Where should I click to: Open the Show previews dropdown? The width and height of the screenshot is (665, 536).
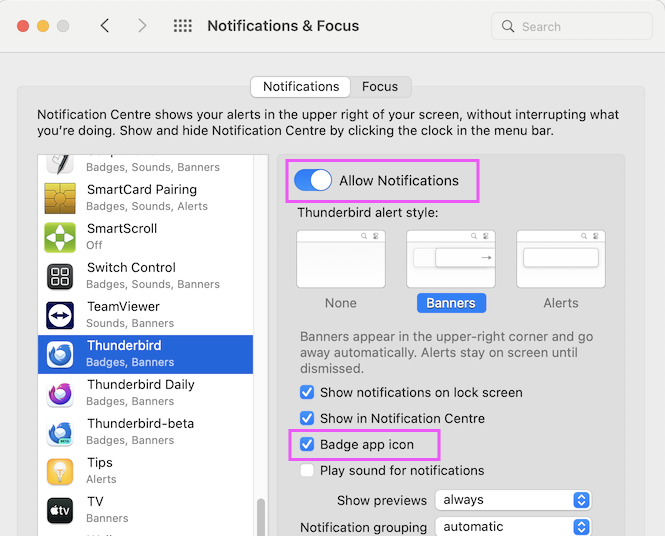pyautogui.click(x=513, y=500)
